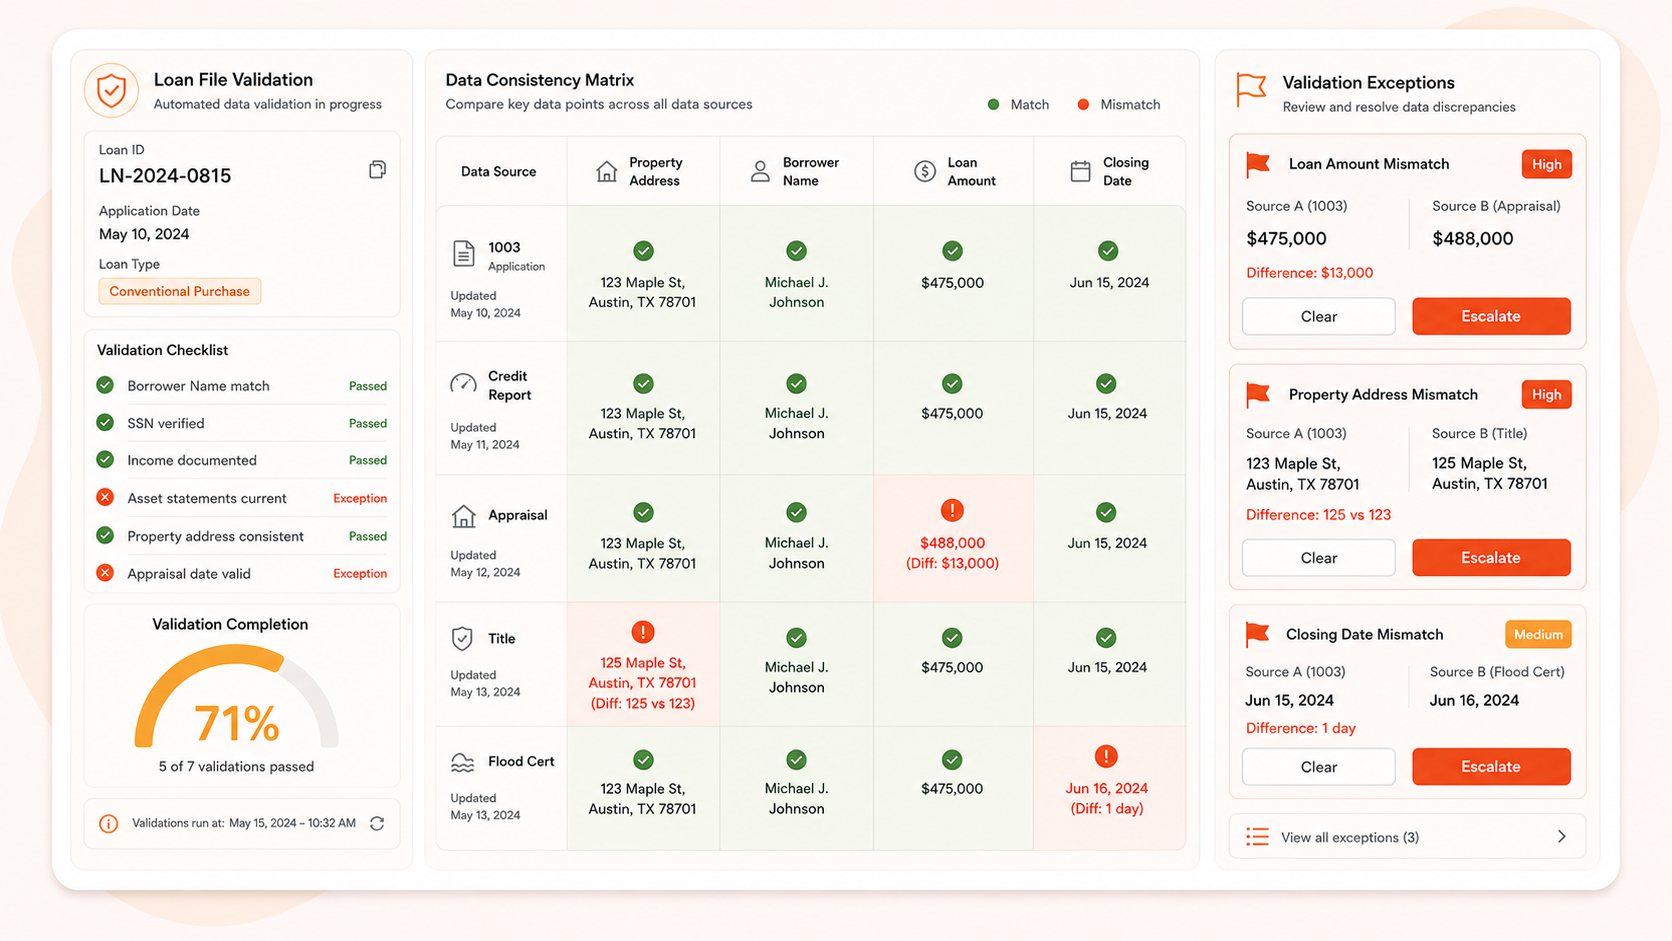1672x941 pixels.
Task: Click the Passed status for SSN verified
Action: (x=367, y=424)
